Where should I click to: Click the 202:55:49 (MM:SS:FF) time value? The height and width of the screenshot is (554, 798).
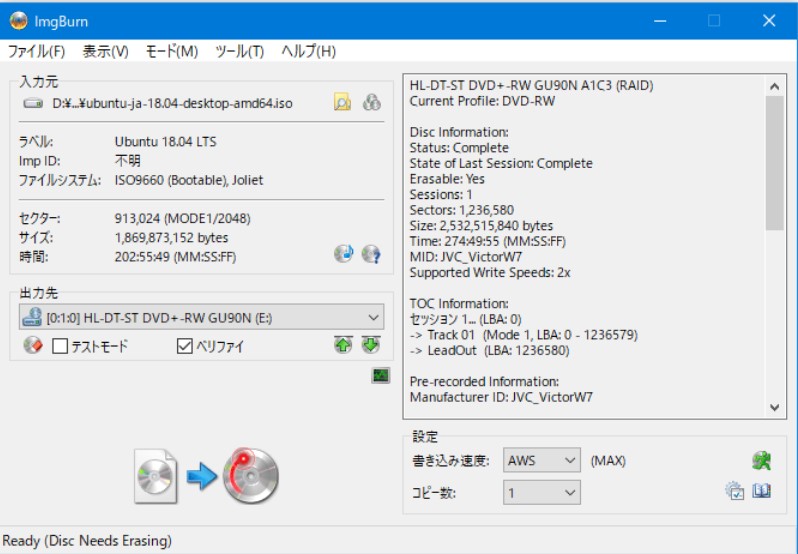175,257
